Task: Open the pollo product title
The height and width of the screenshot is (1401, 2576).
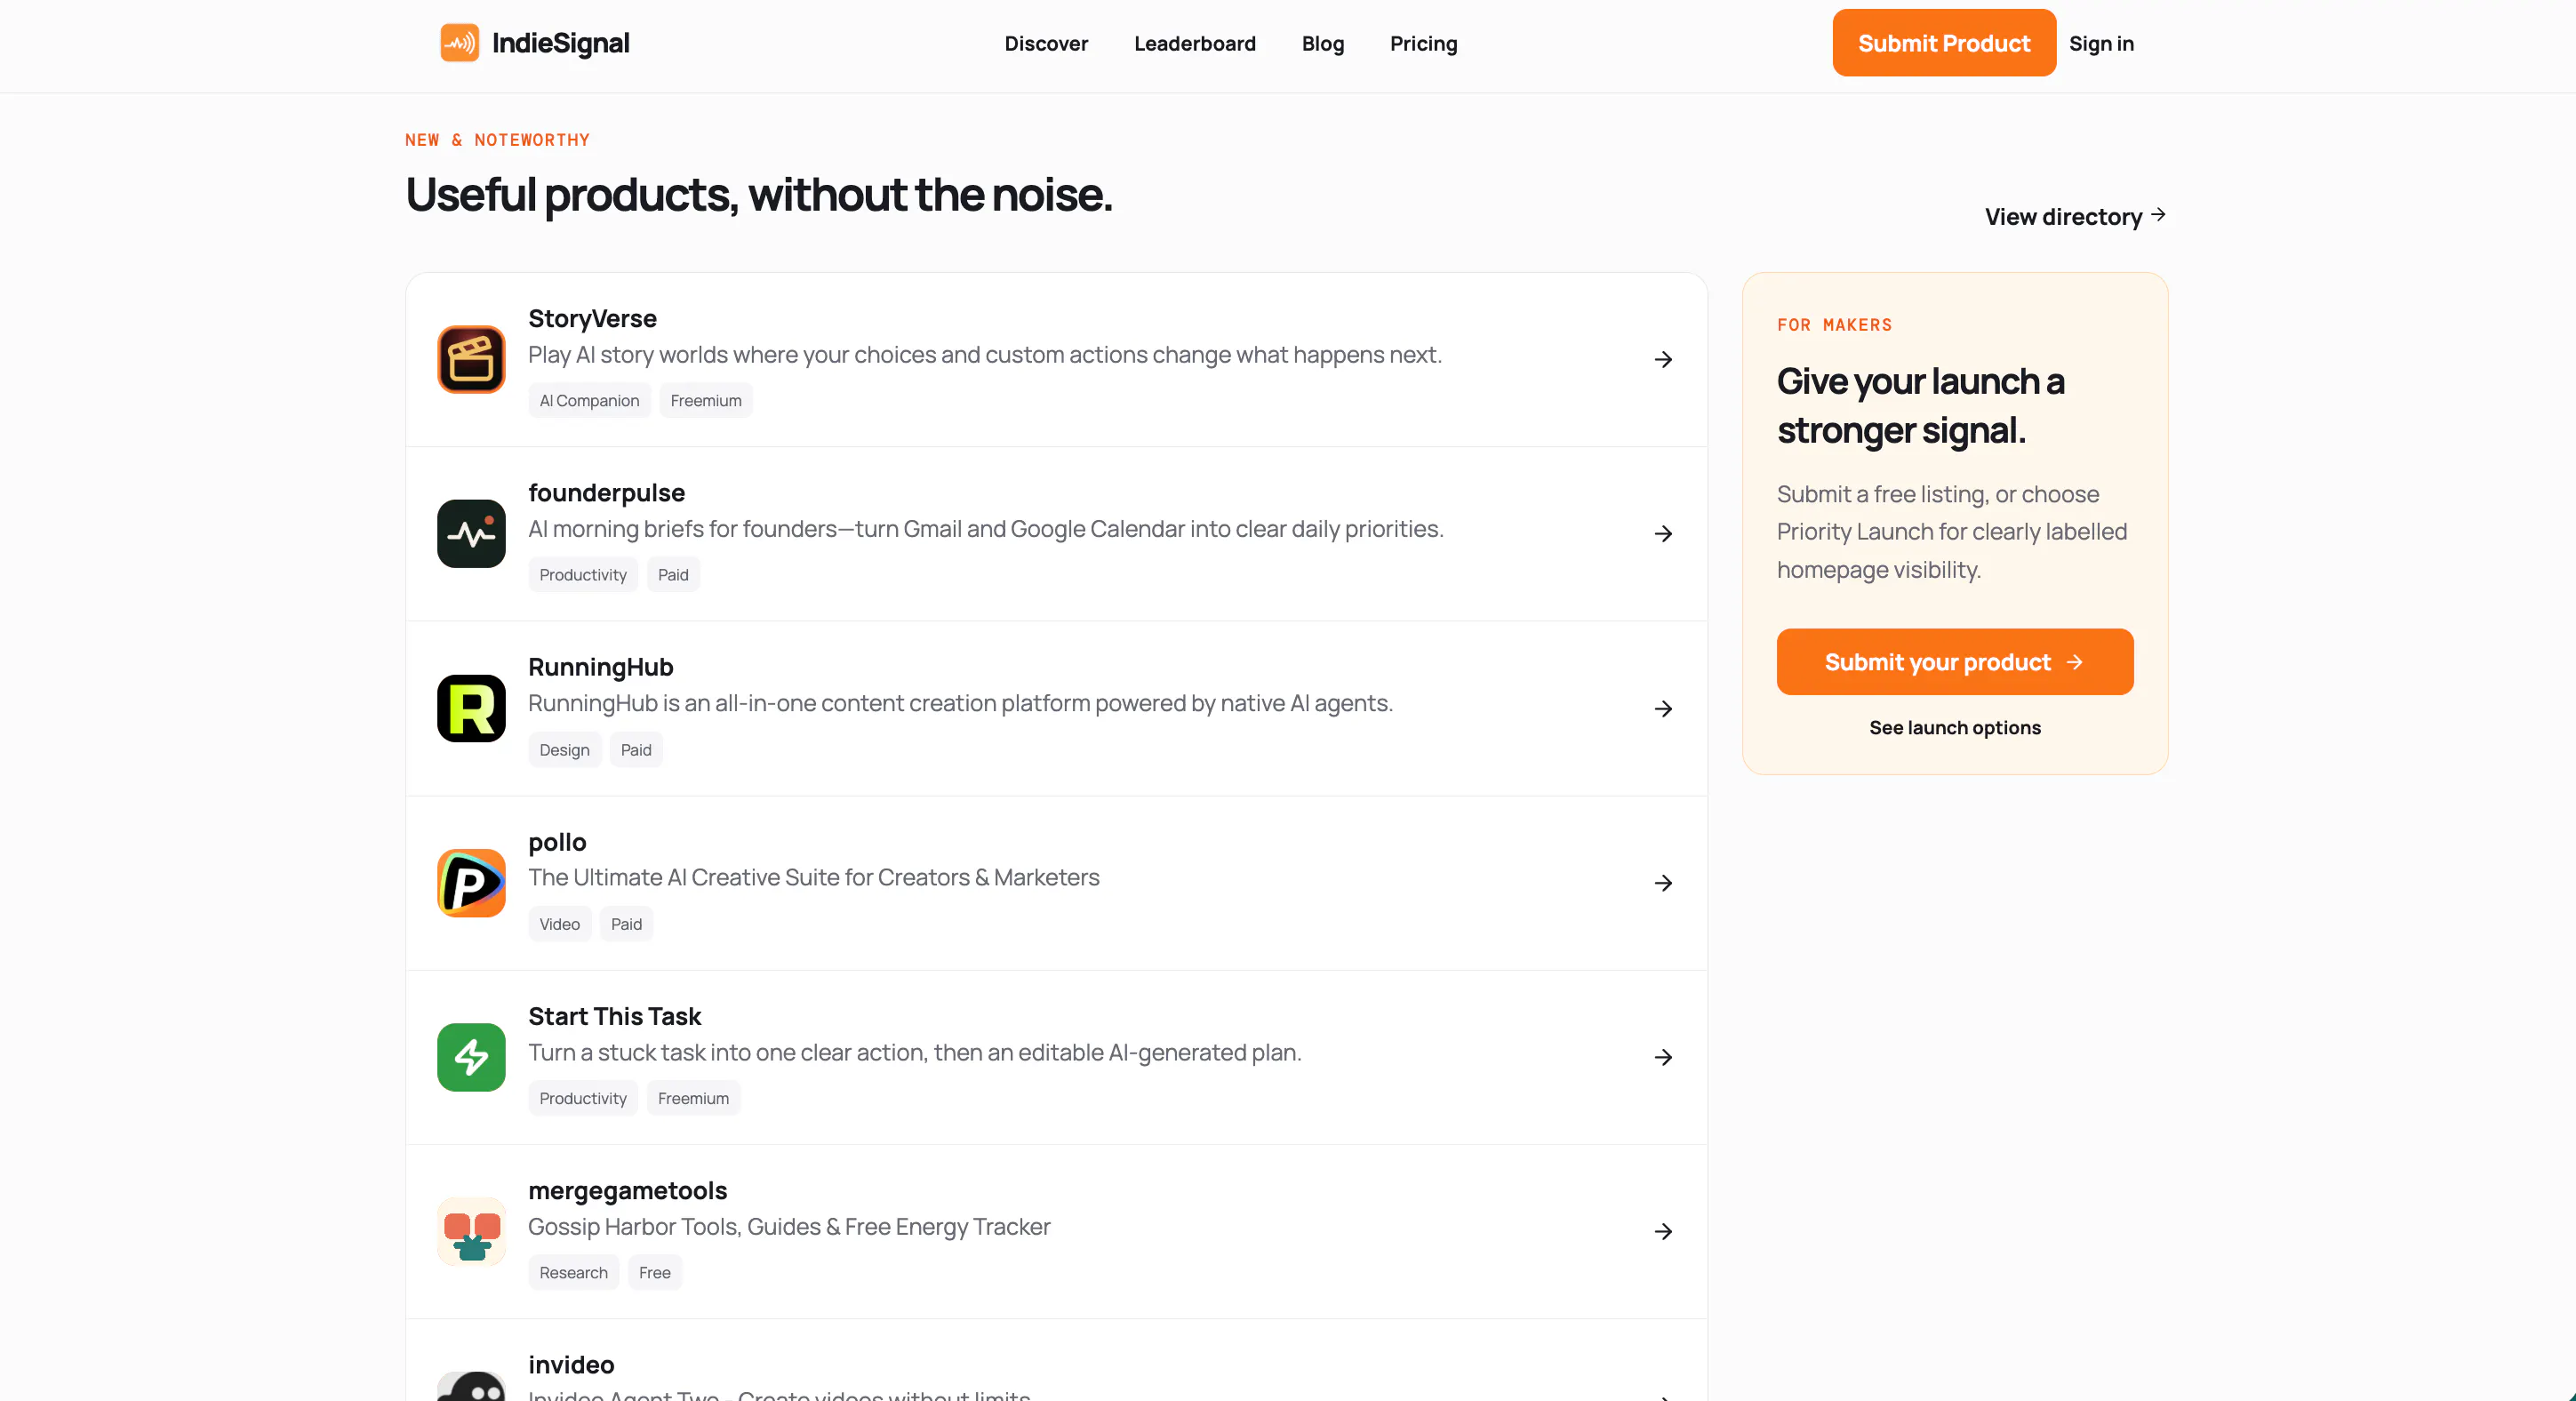Action: tap(557, 842)
